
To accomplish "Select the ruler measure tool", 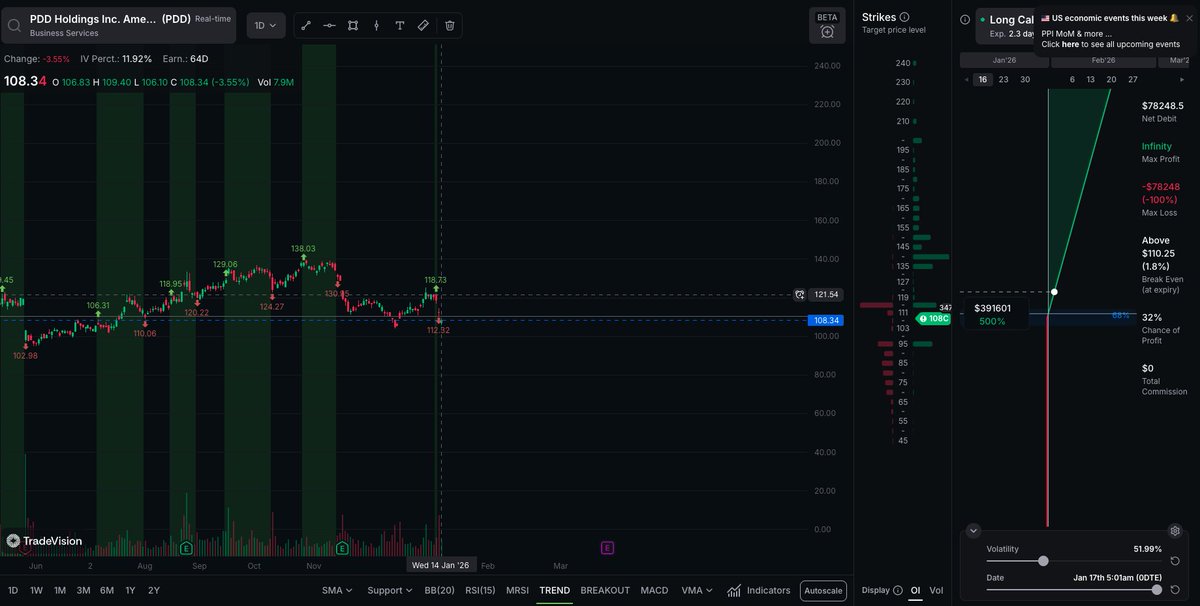I will click(424, 25).
